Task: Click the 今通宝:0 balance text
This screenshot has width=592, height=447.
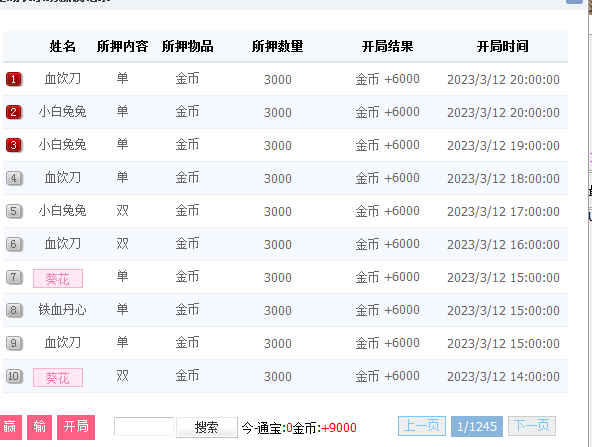Action: click(267, 428)
